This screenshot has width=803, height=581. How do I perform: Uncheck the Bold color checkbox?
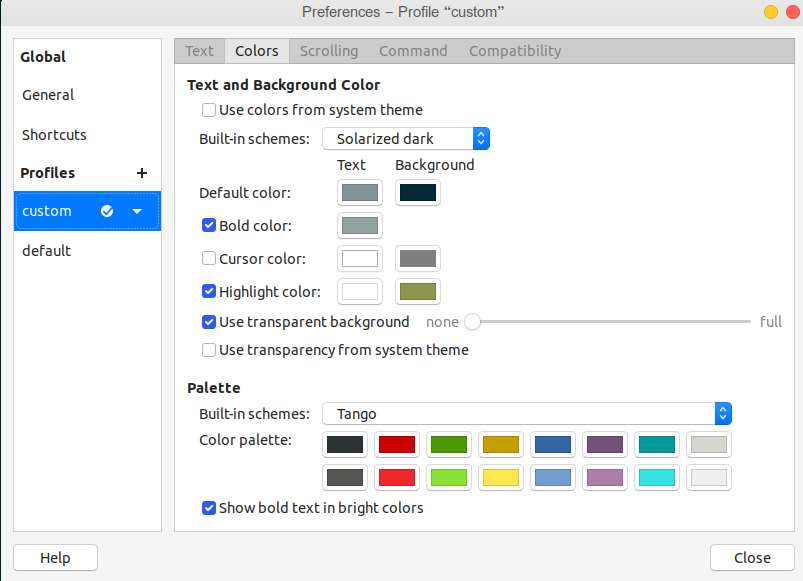(209, 226)
